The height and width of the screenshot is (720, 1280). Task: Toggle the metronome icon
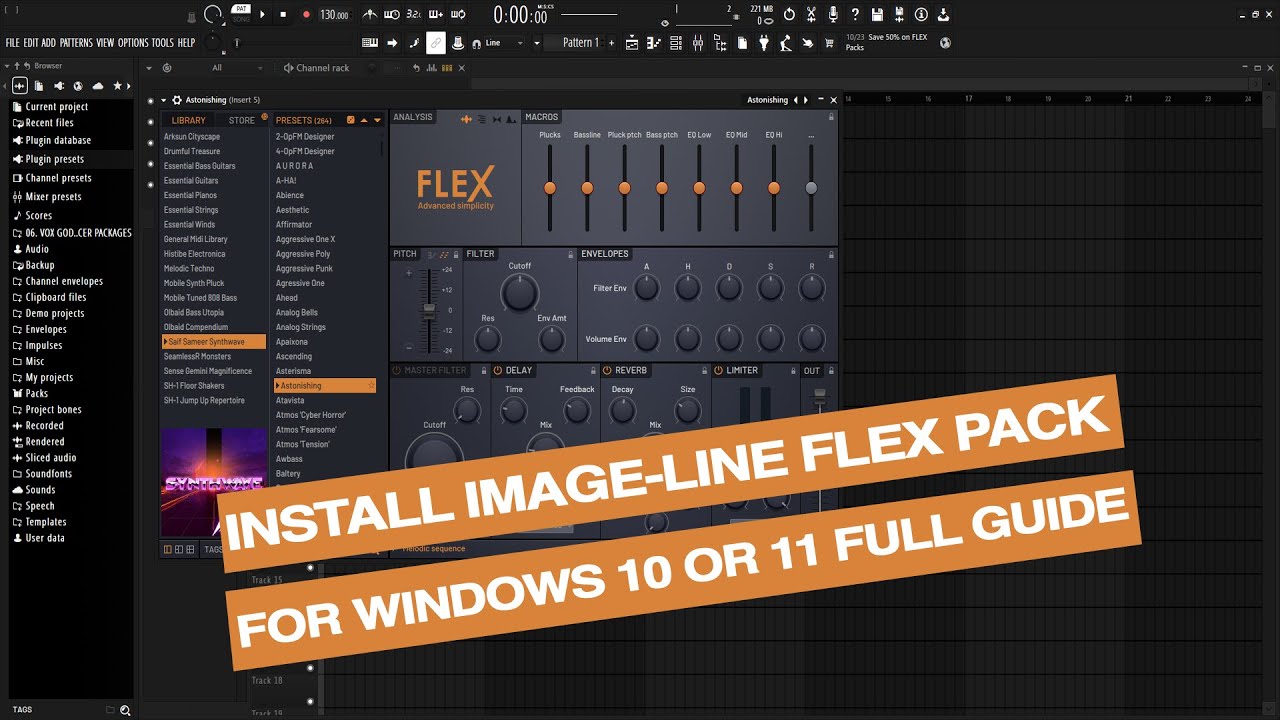370,14
